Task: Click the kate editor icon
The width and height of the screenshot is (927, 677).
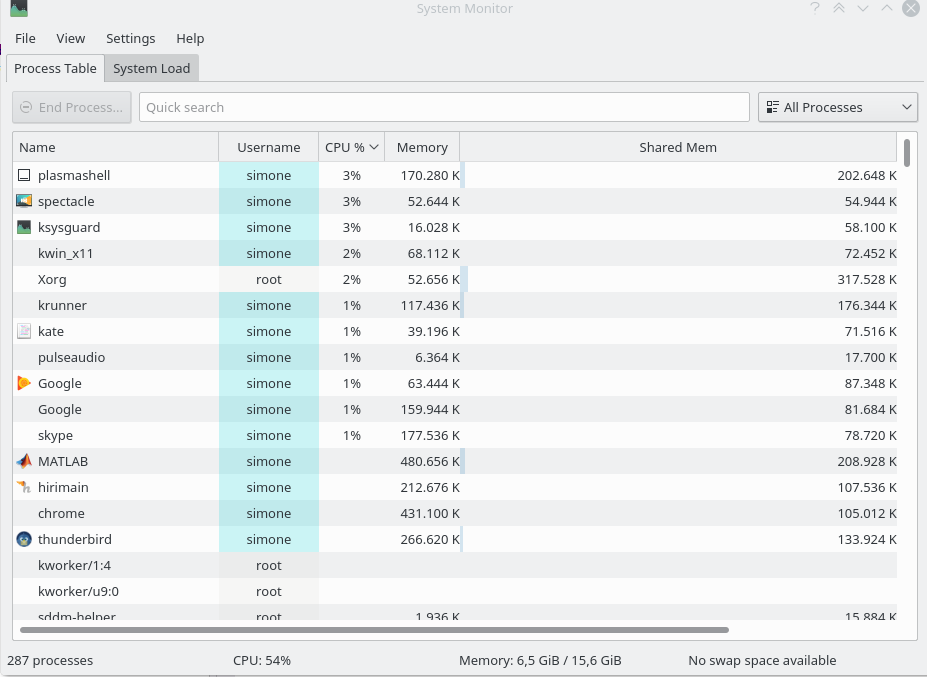Action: [24, 331]
